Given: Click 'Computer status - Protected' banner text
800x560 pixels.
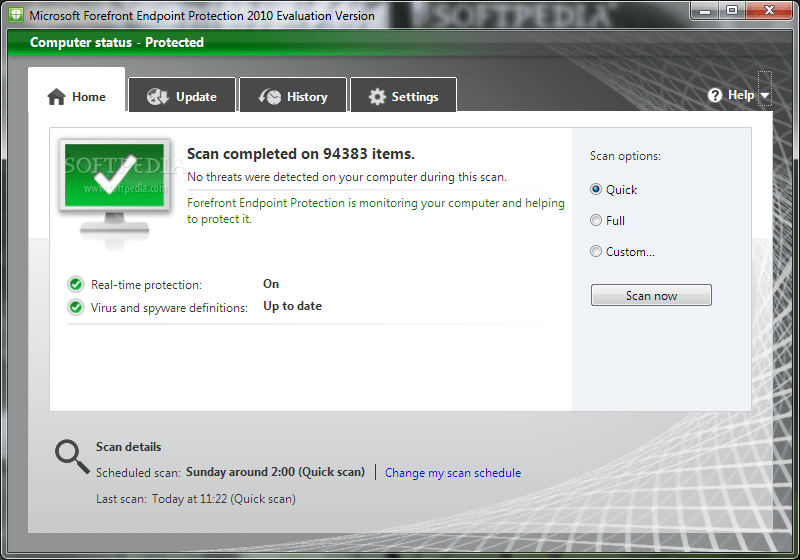Looking at the screenshot, I should [x=117, y=42].
